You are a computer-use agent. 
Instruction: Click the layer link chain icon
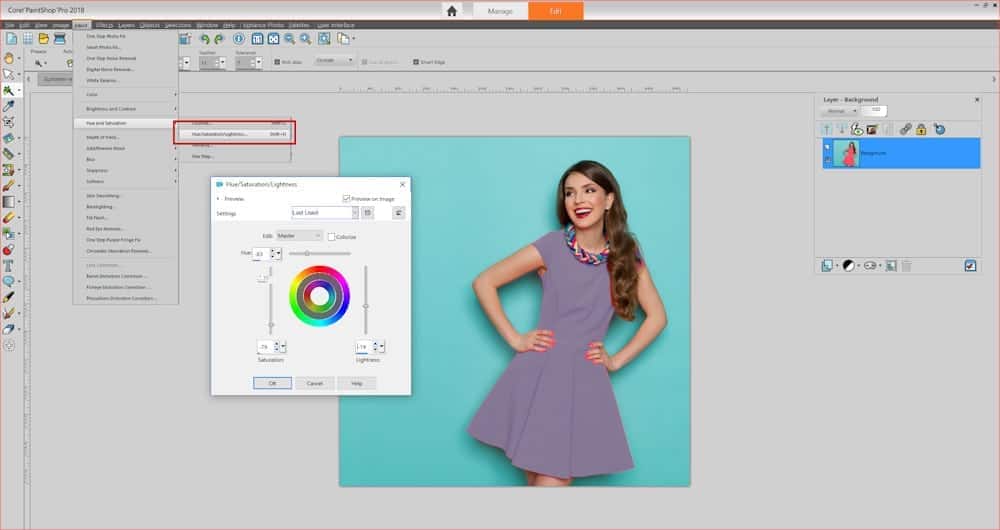[904, 129]
